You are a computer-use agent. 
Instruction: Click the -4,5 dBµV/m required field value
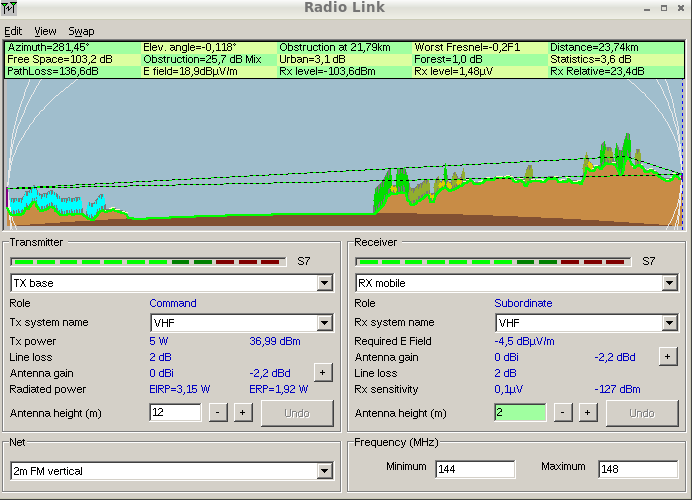(x=524, y=341)
